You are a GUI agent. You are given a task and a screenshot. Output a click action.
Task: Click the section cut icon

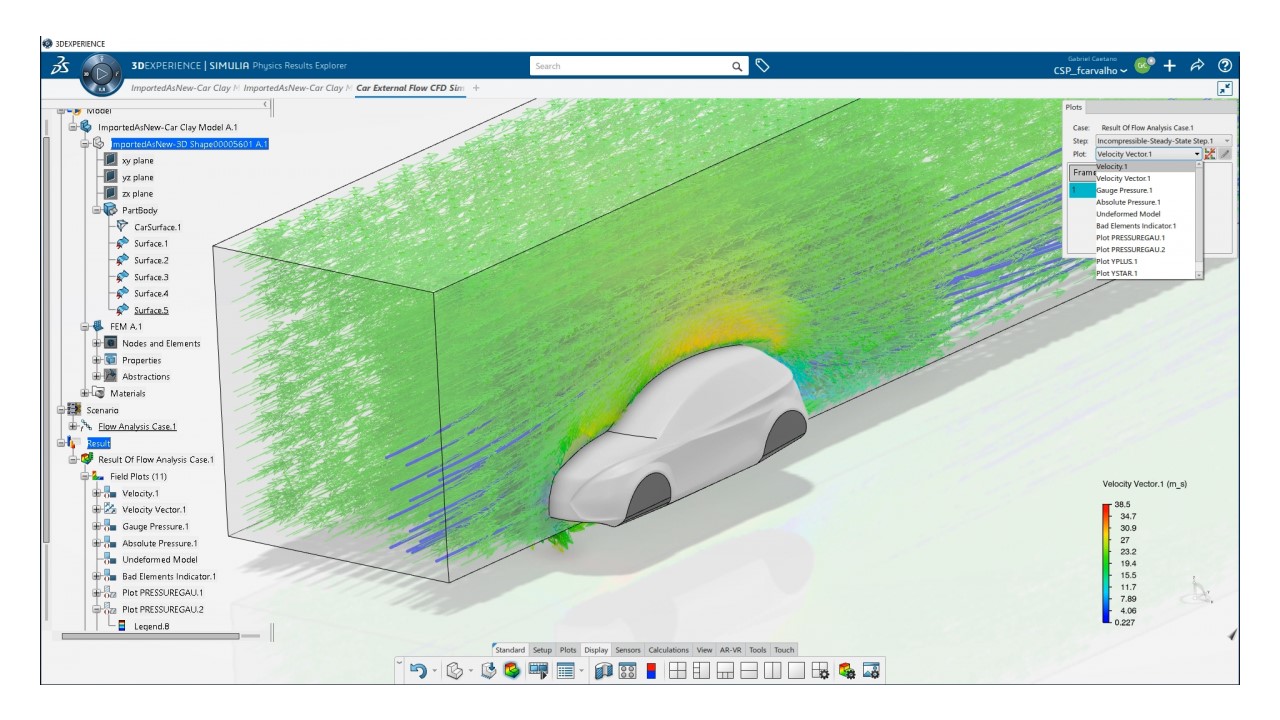click(604, 671)
